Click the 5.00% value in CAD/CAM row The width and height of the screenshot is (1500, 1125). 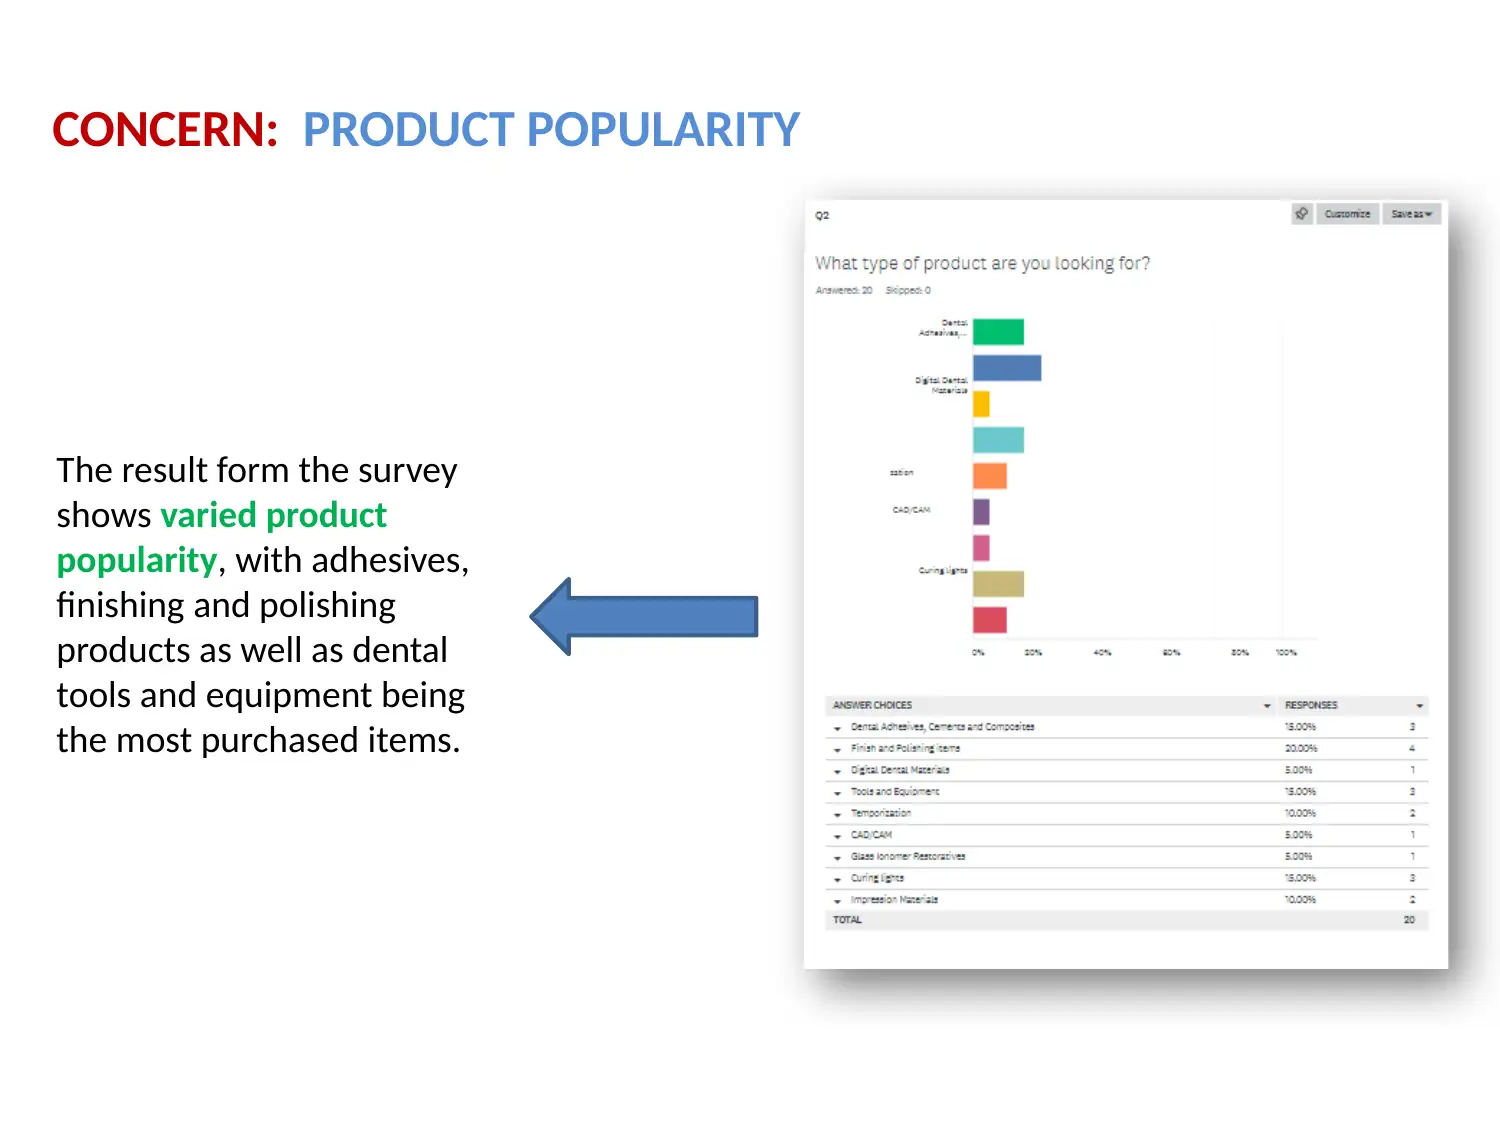[x=1298, y=835]
